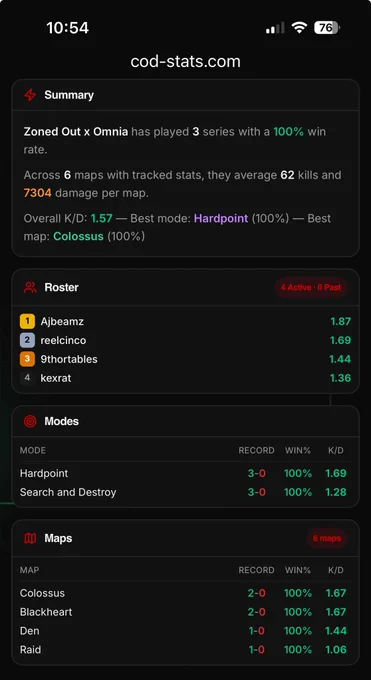Open the purple Hardpoint best mode link

point(221,218)
